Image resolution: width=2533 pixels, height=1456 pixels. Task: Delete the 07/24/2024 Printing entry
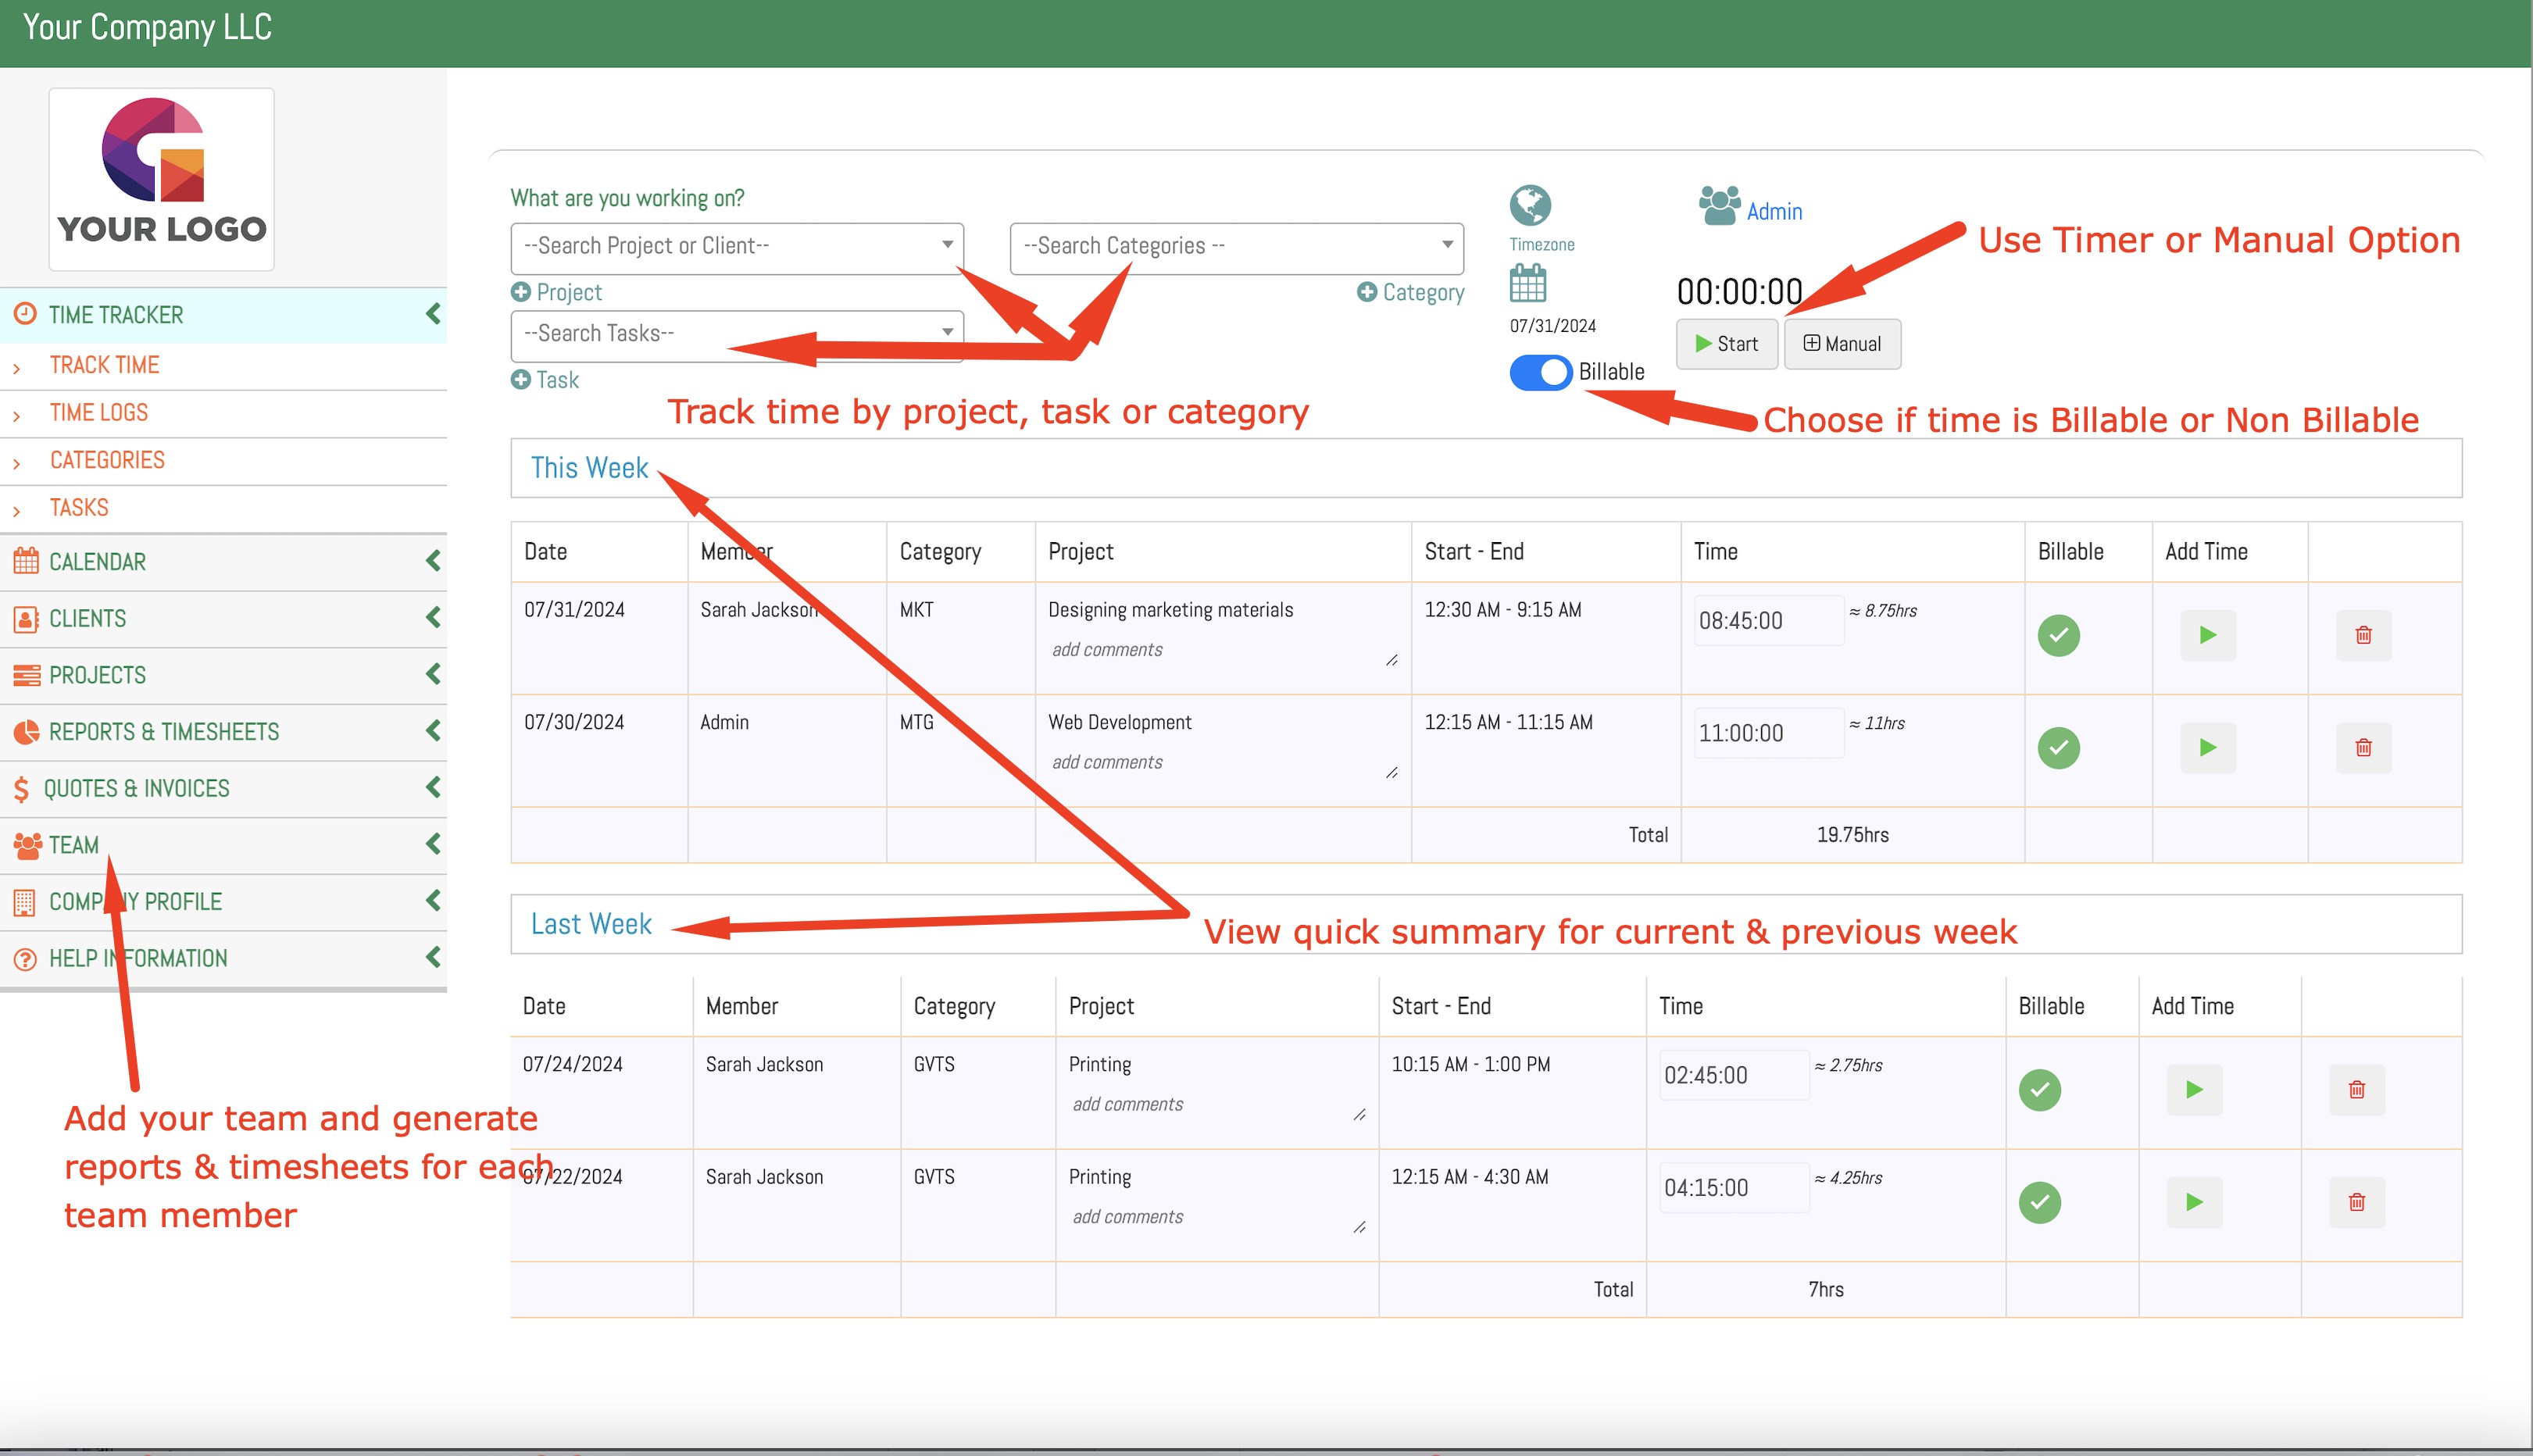(2356, 1089)
